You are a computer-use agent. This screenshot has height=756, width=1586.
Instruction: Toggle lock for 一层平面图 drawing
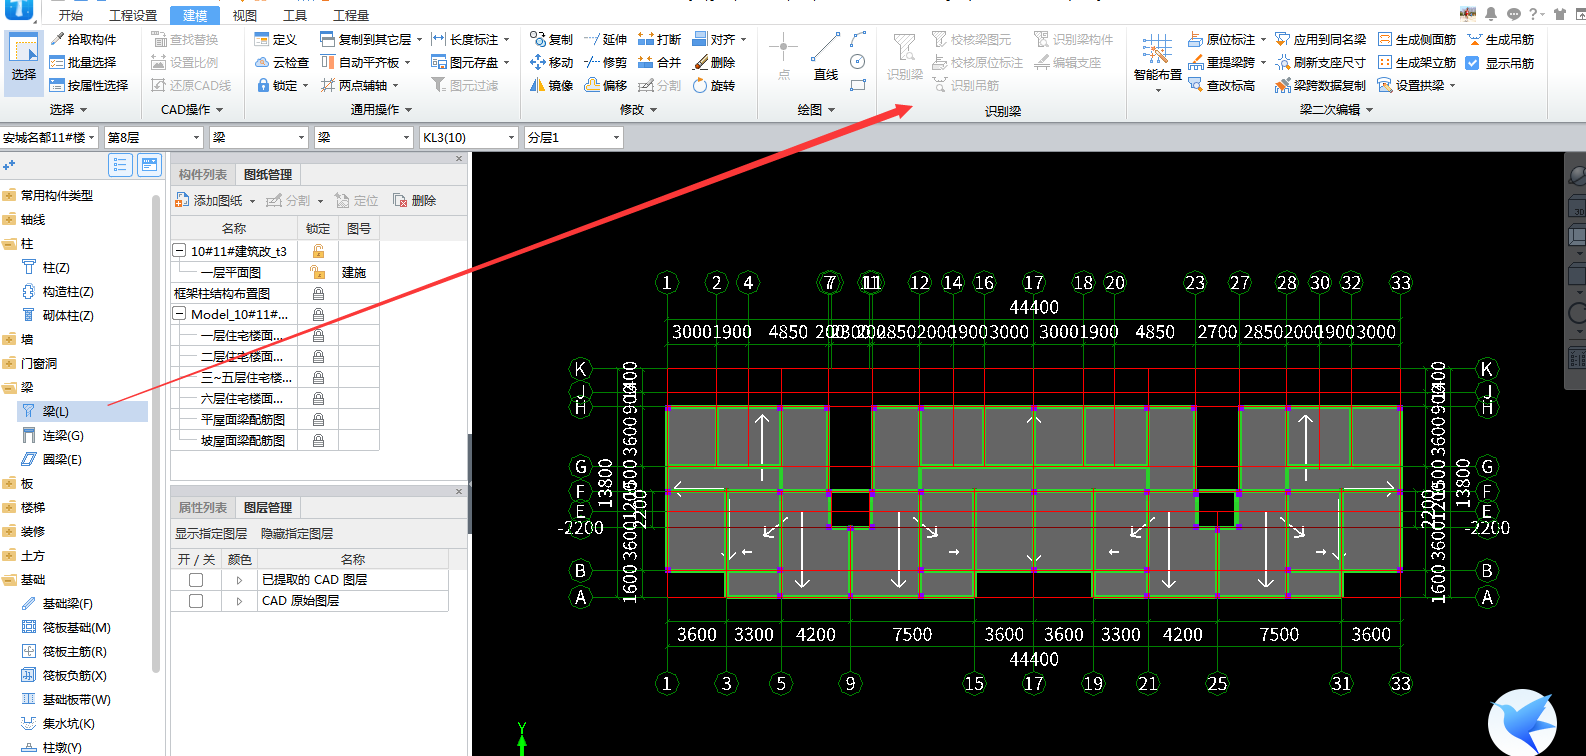click(318, 272)
